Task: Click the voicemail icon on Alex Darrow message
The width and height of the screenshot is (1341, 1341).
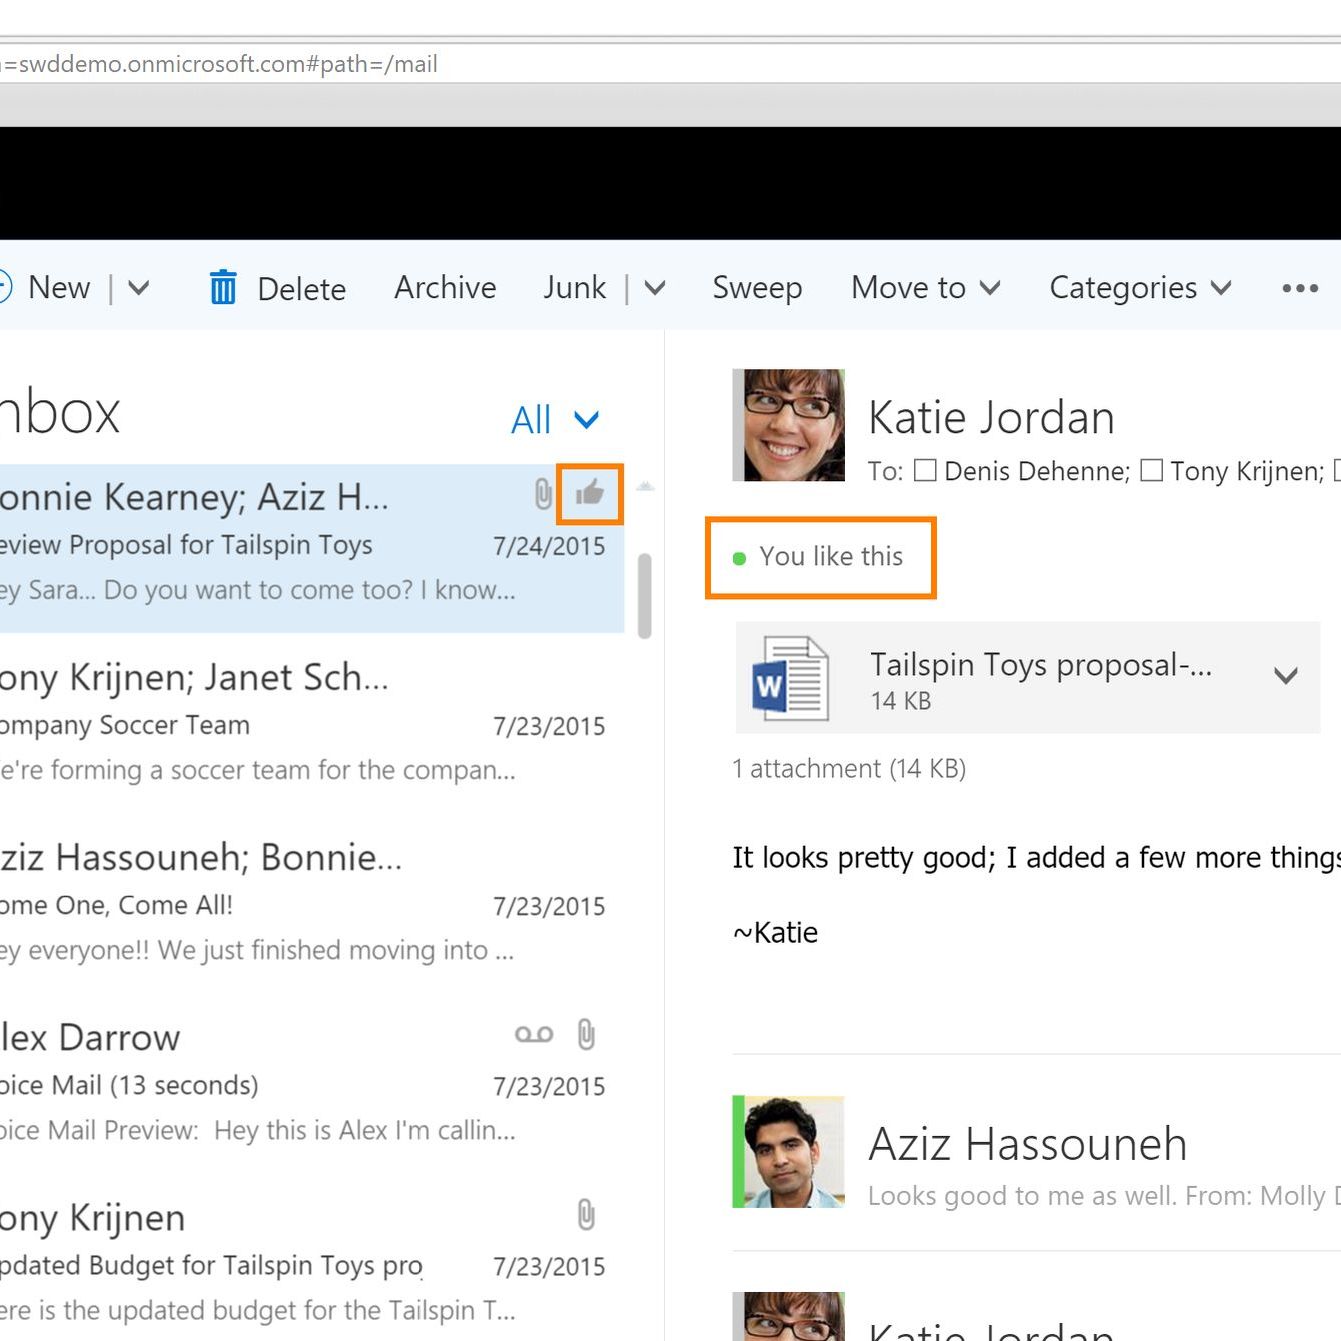Action: 534,1034
